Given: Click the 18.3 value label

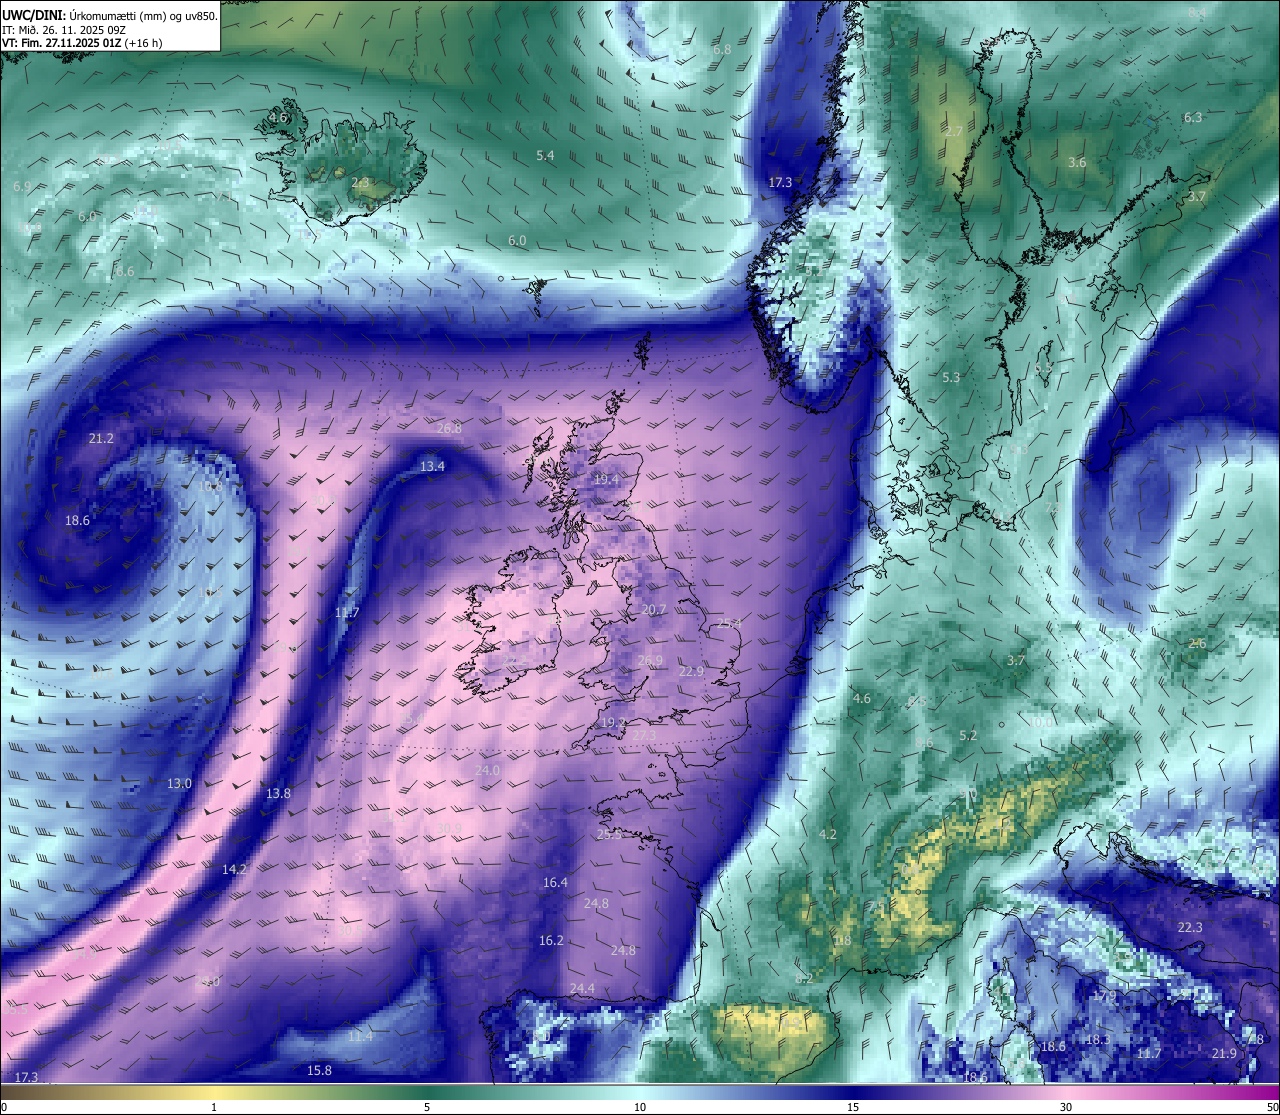Looking at the screenshot, I should click(1097, 1040).
